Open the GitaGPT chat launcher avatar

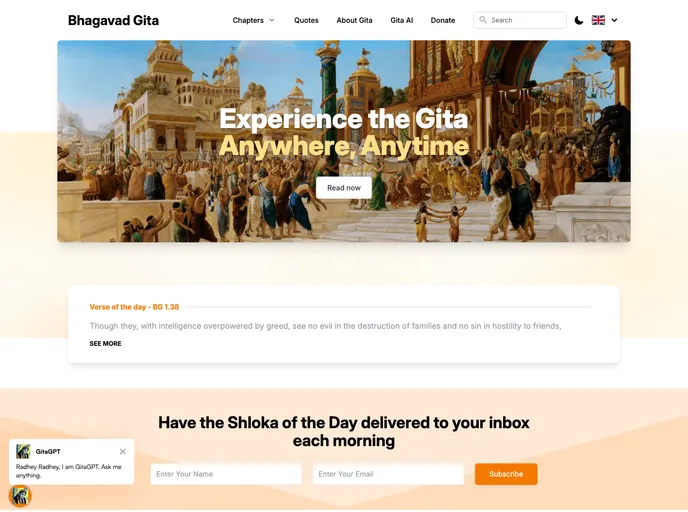pyautogui.click(x=20, y=497)
